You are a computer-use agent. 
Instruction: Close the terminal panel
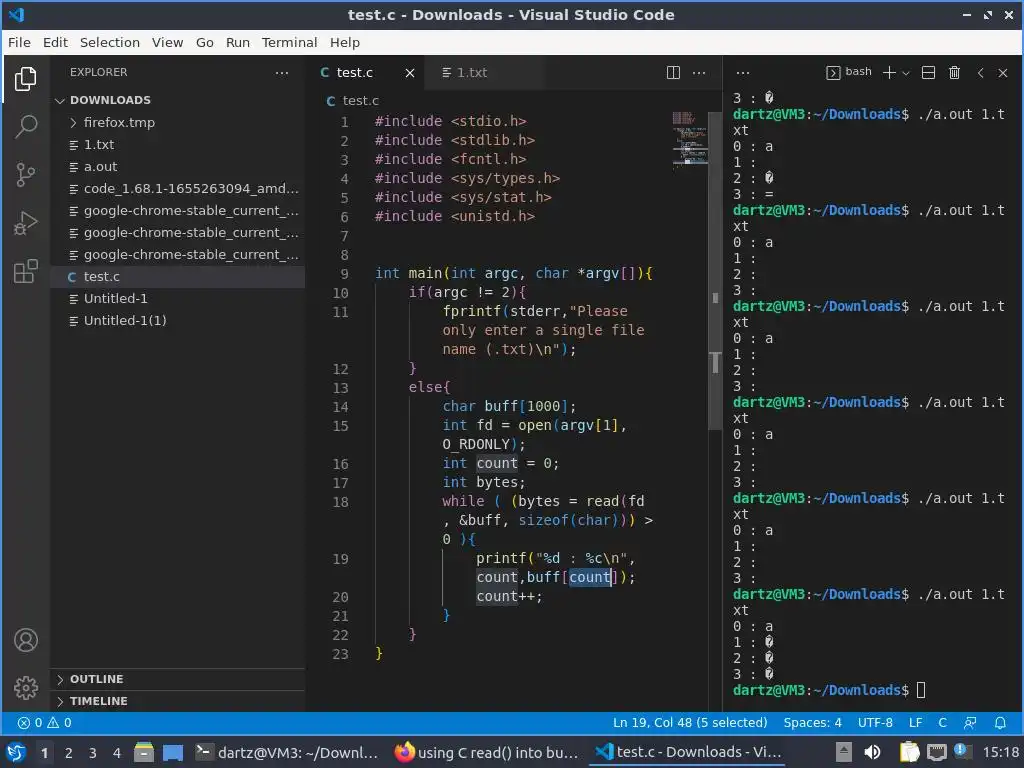pos(1003,72)
